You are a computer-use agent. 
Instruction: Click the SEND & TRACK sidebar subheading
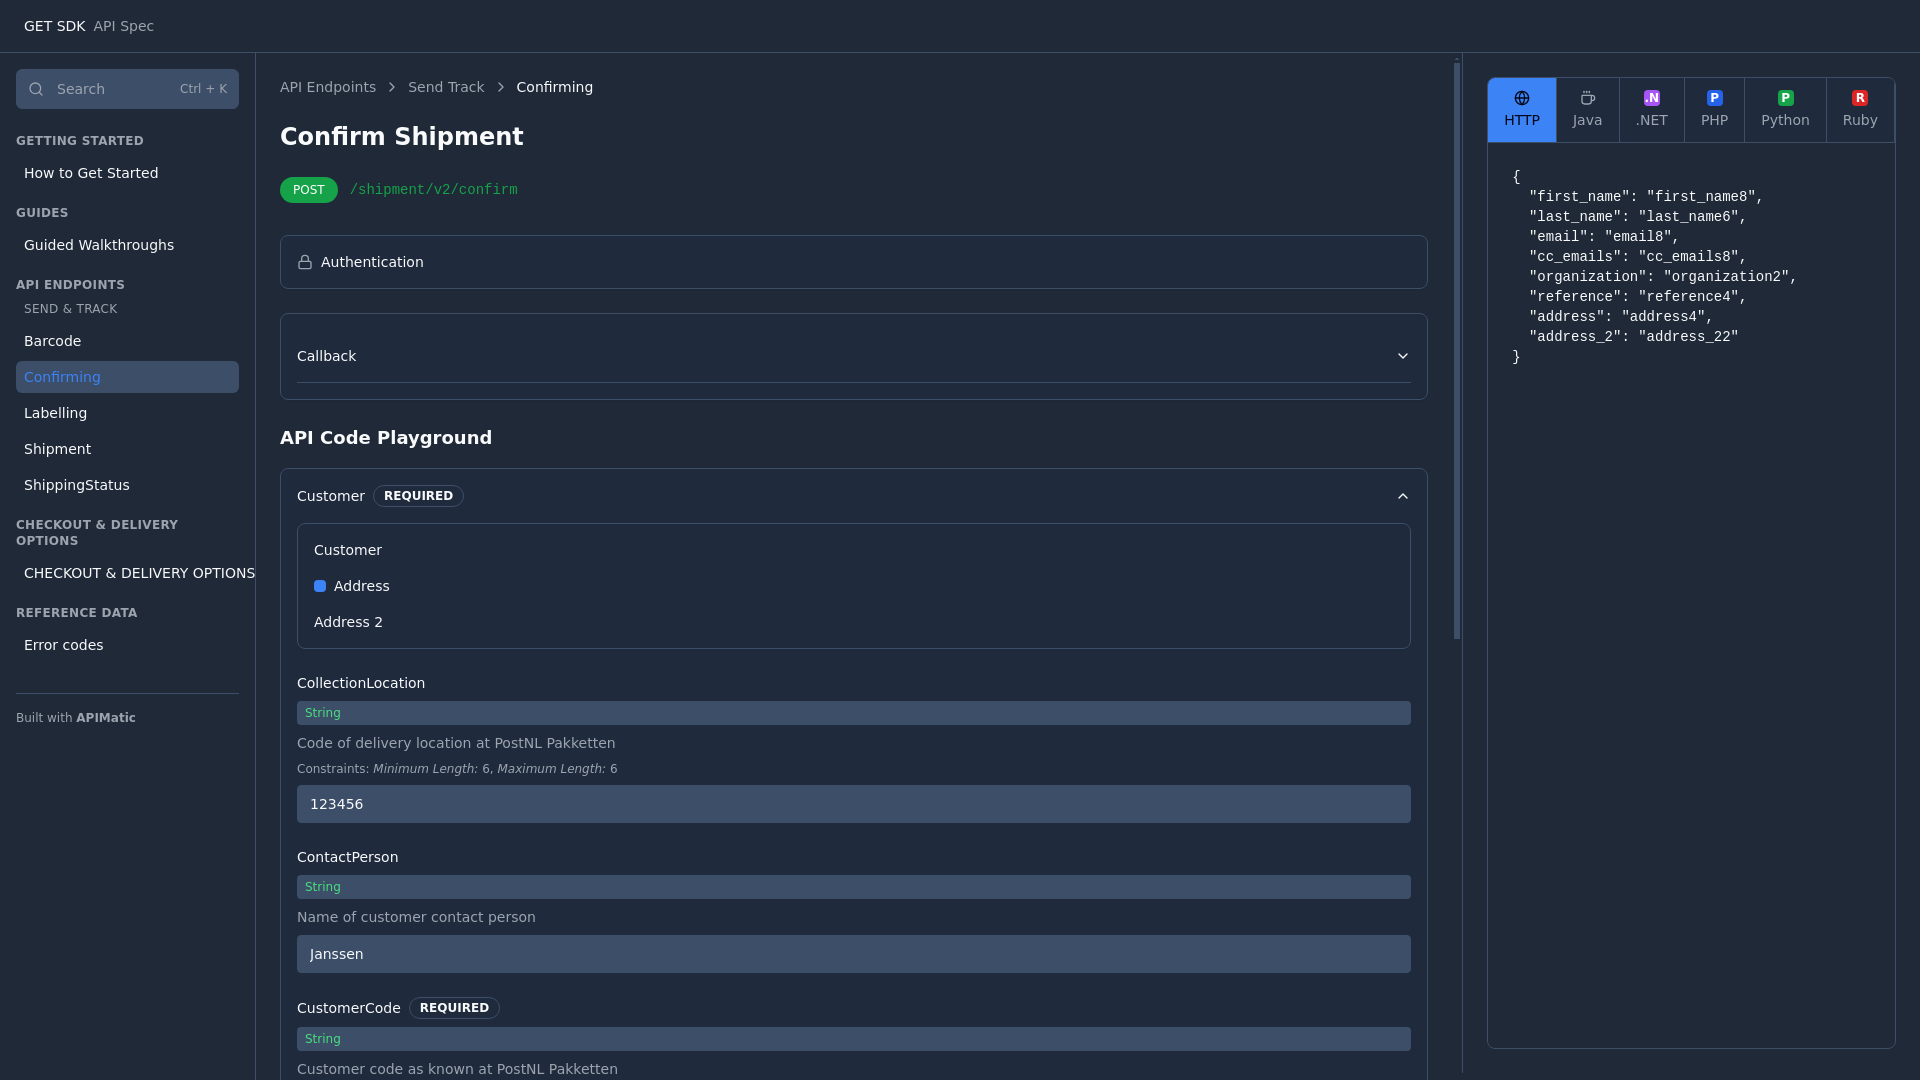[71, 309]
